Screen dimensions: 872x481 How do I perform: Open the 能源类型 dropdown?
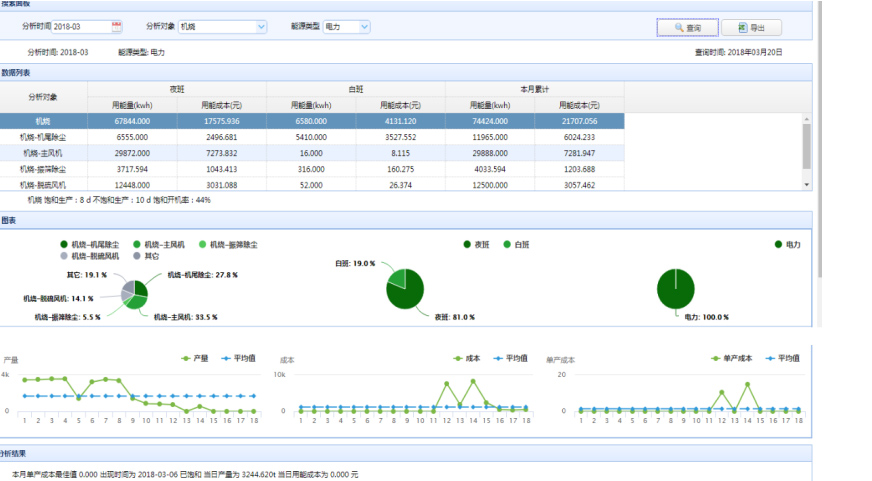point(363,27)
